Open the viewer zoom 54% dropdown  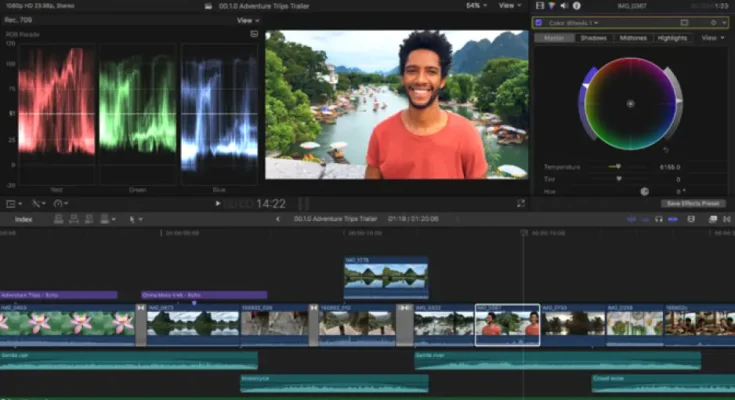476,6
